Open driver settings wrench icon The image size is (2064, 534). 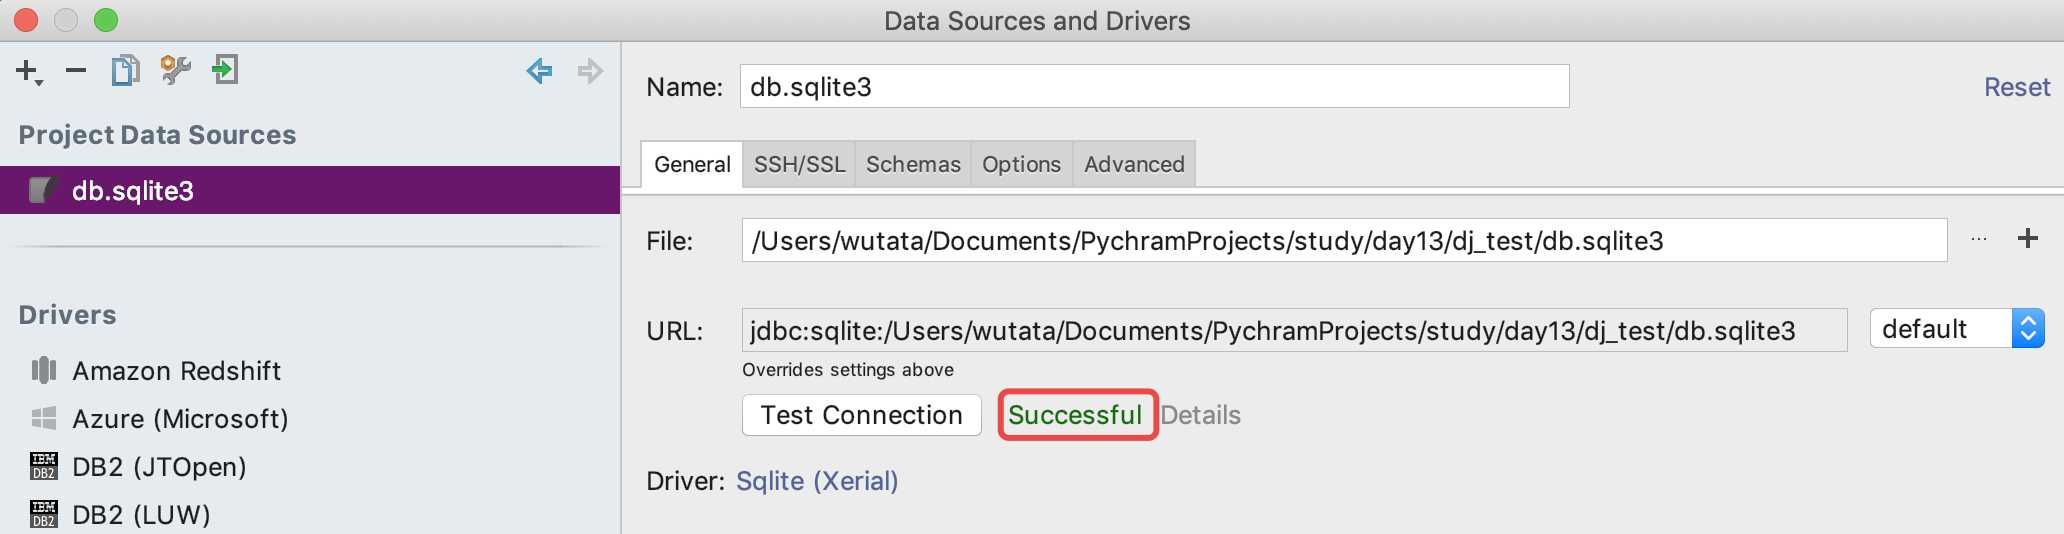pyautogui.click(x=175, y=70)
